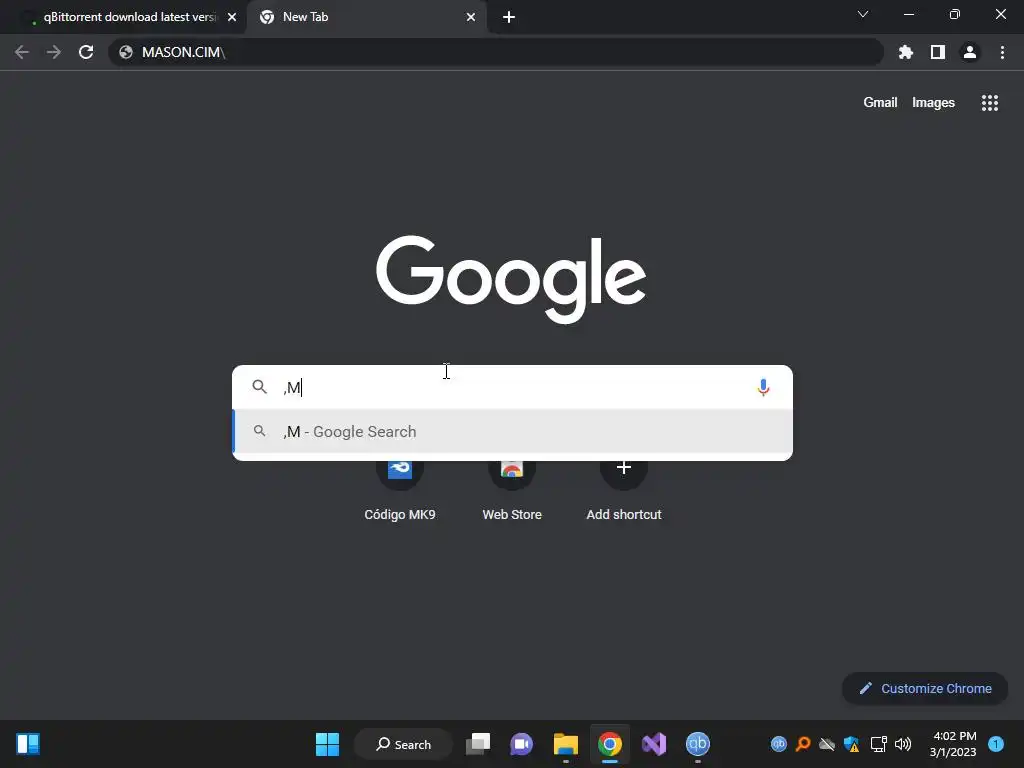Close the qBittorrent download tab
1024x768 pixels.
click(x=232, y=17)
